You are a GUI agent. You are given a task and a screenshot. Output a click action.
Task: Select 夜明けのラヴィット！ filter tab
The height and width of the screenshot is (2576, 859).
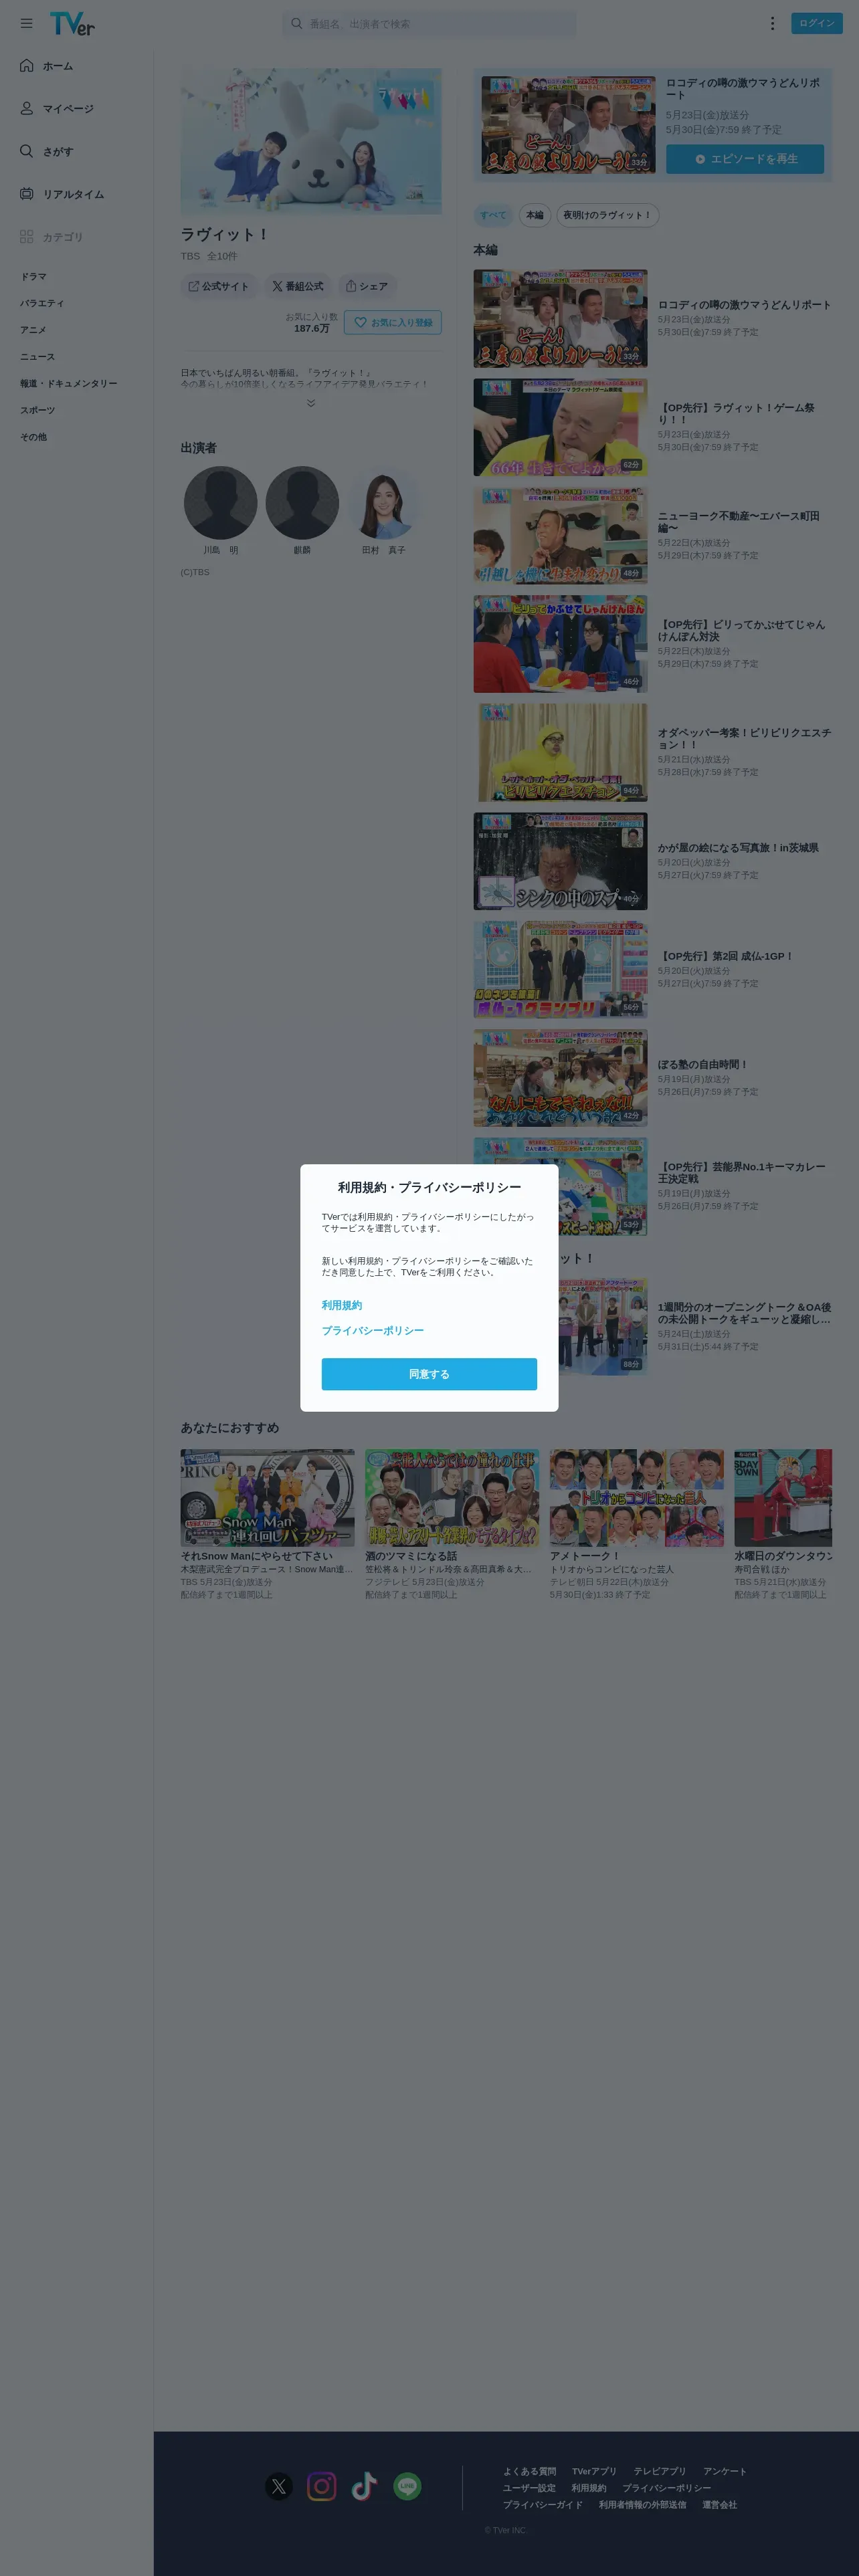607,215
